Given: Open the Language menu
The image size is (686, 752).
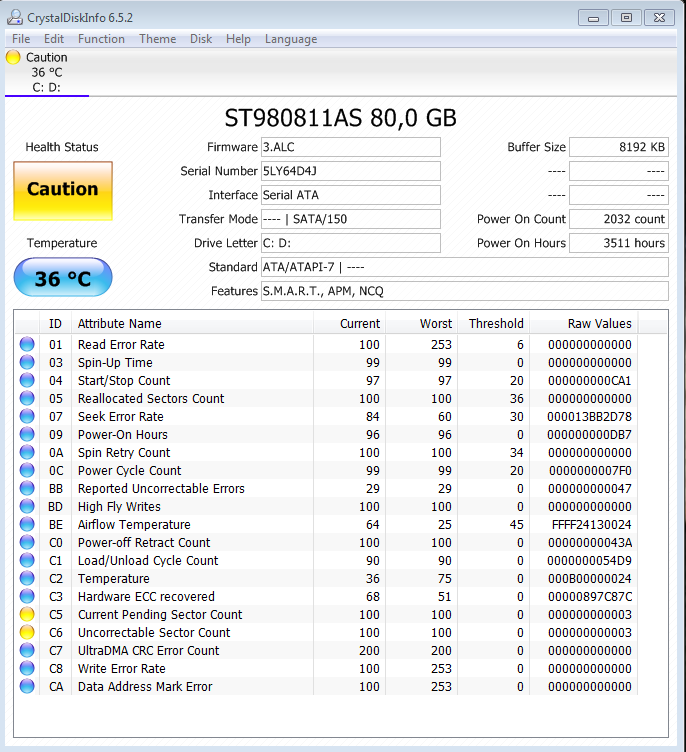Looking at the screenshot, I should pos(291,39).
